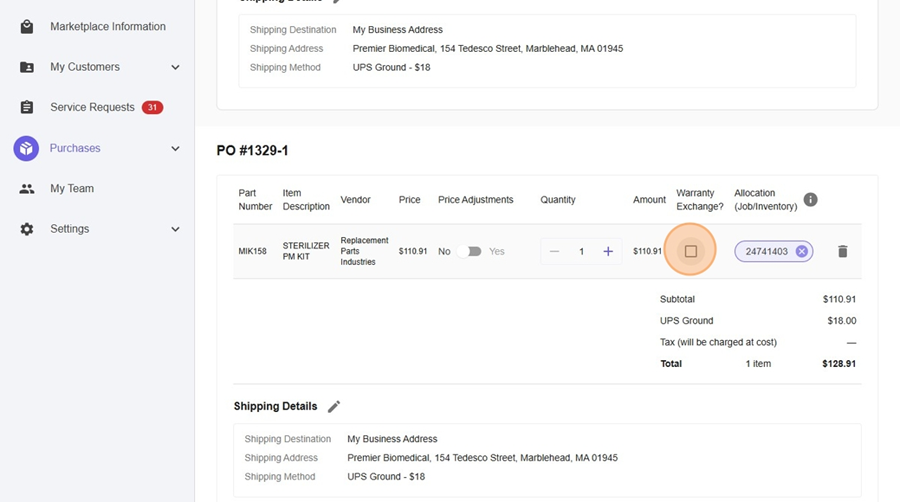
Task: Toggle the Price Adjustments switch to Yes
Action: click(x=468, y=252)
